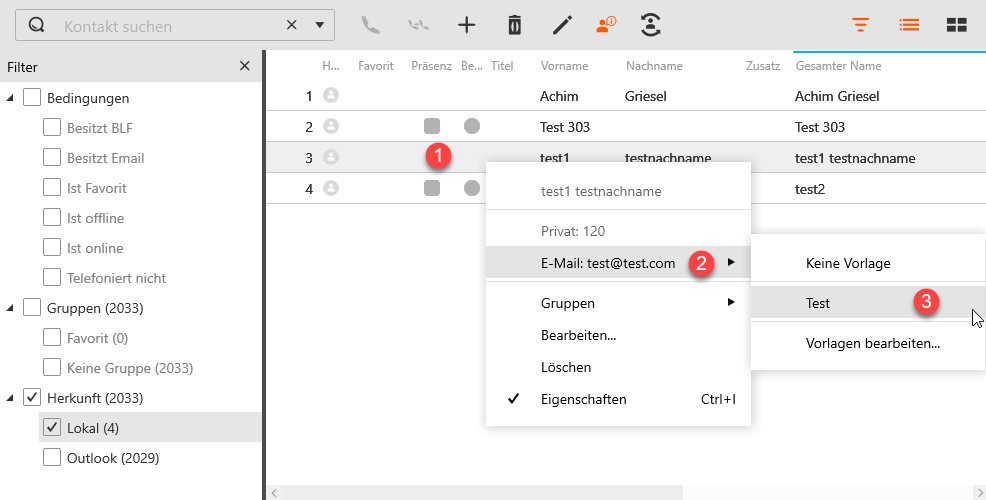The height and width of the screenshot is (500, 986).
Task: Sort by Zusatz column header
Action: [763, 65]
